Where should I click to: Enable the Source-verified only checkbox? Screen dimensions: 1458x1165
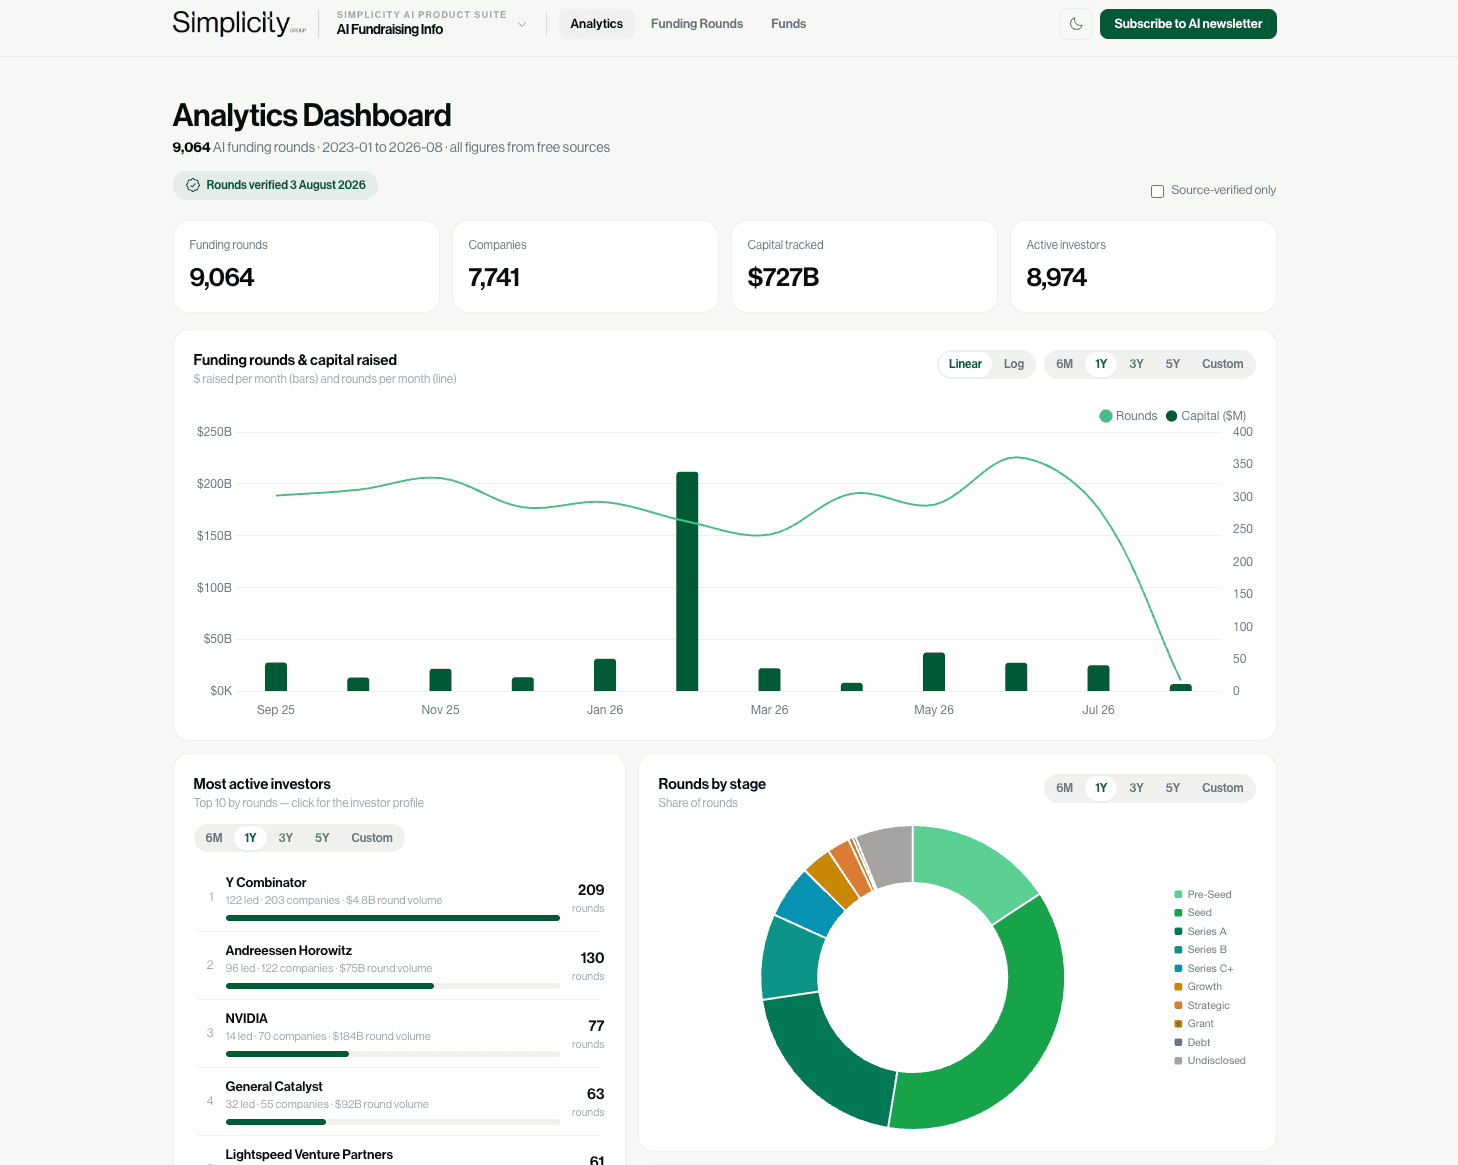coord(1157,191)
